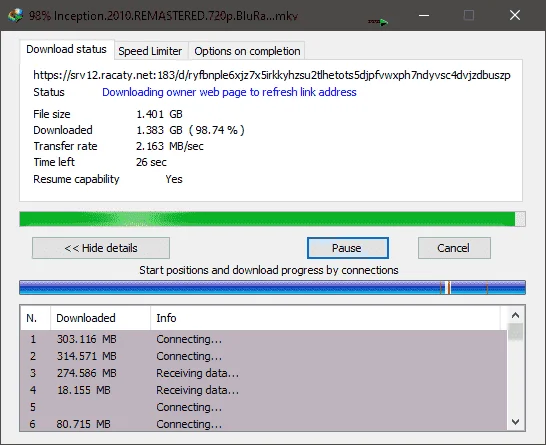Viewport: 546px width, 445px height.
Task: Click the connections list scrollbar thumb
Action: 516,331
